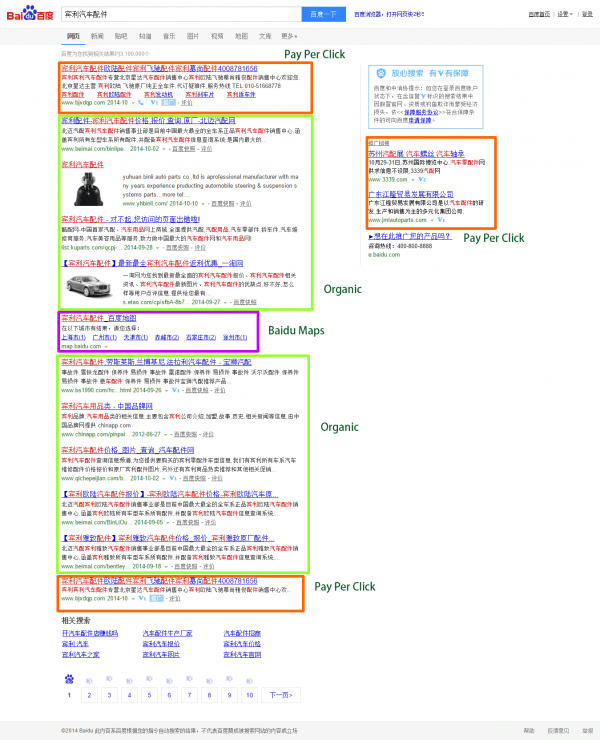Click the 百度一下 search button
Image resolution: width=600 pixels, height=740 pixels.
323,14
